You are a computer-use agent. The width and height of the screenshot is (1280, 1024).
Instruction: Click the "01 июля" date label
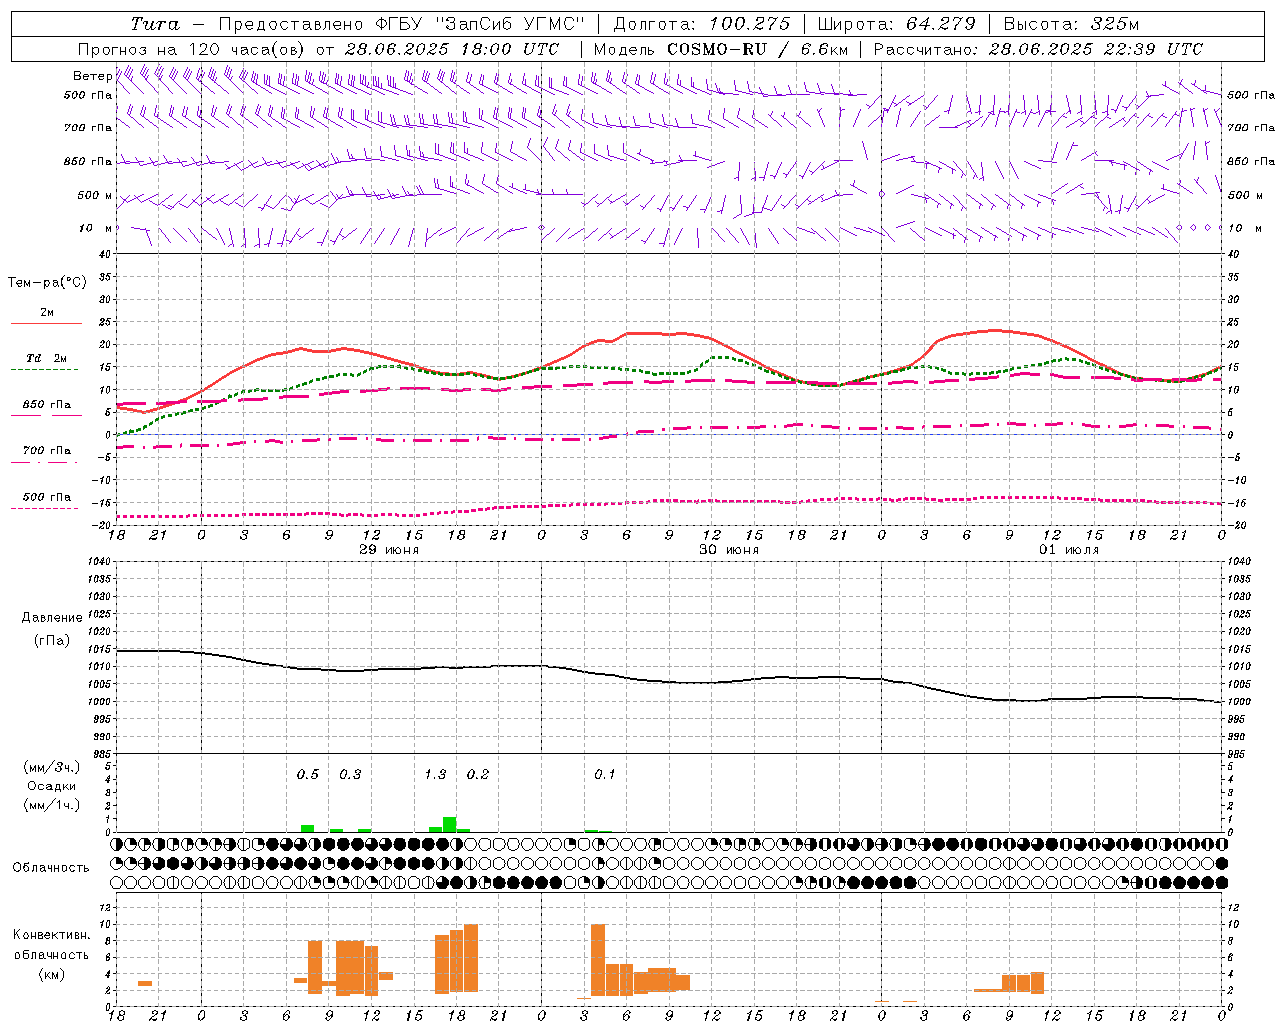pyautogui.click(x=1069, y=550)
